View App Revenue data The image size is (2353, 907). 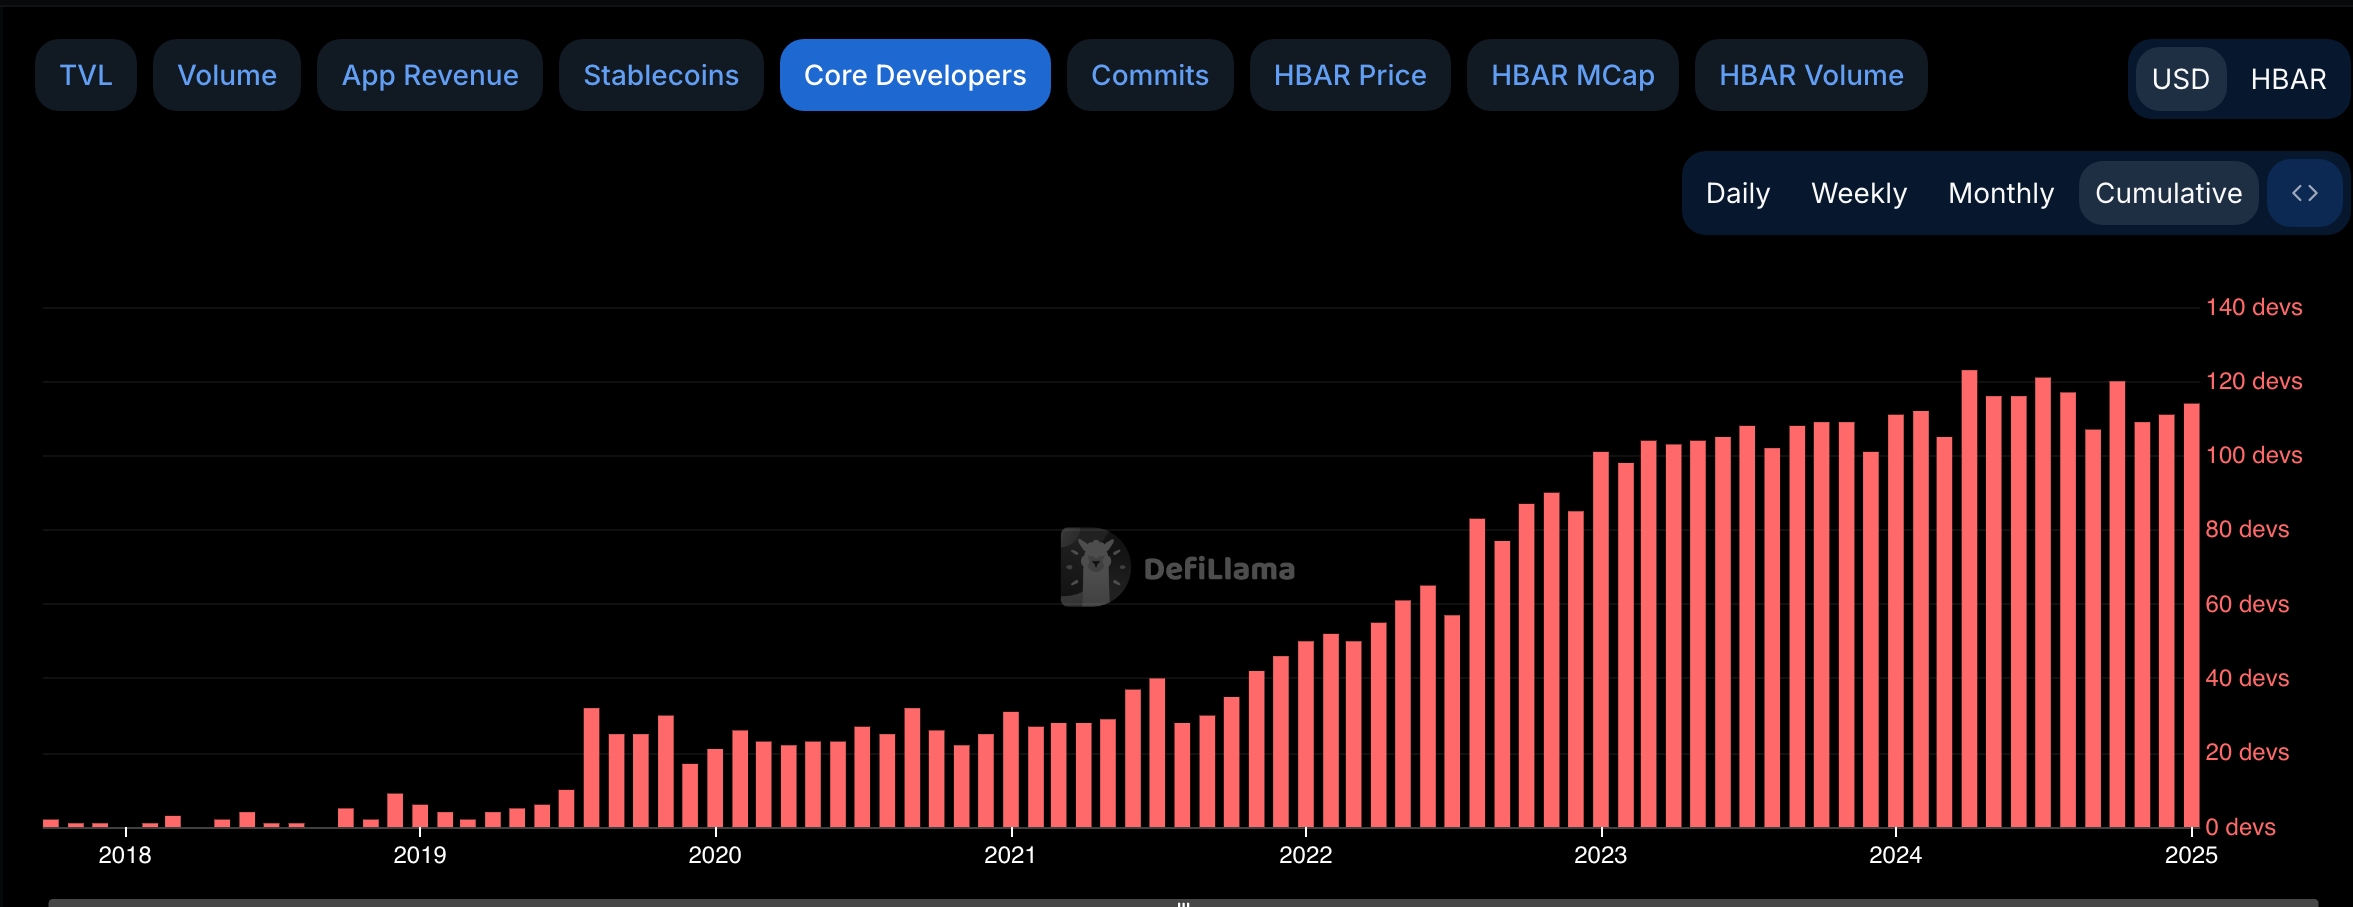tap(429, 74)
